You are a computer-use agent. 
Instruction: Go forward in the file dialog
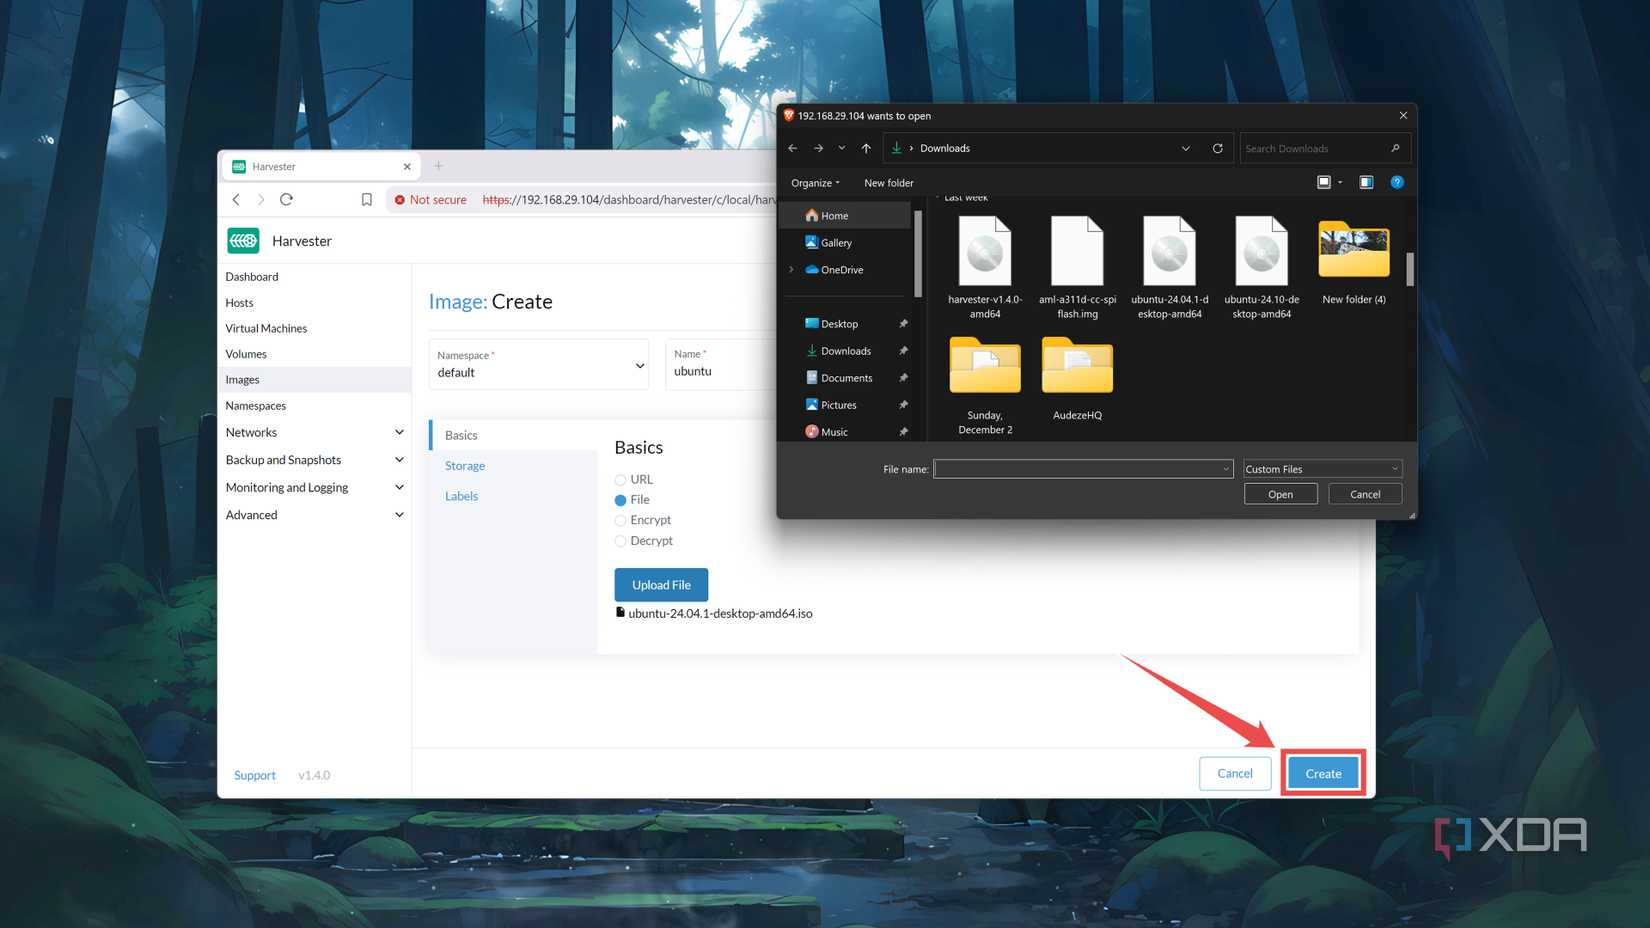(818, 148)
